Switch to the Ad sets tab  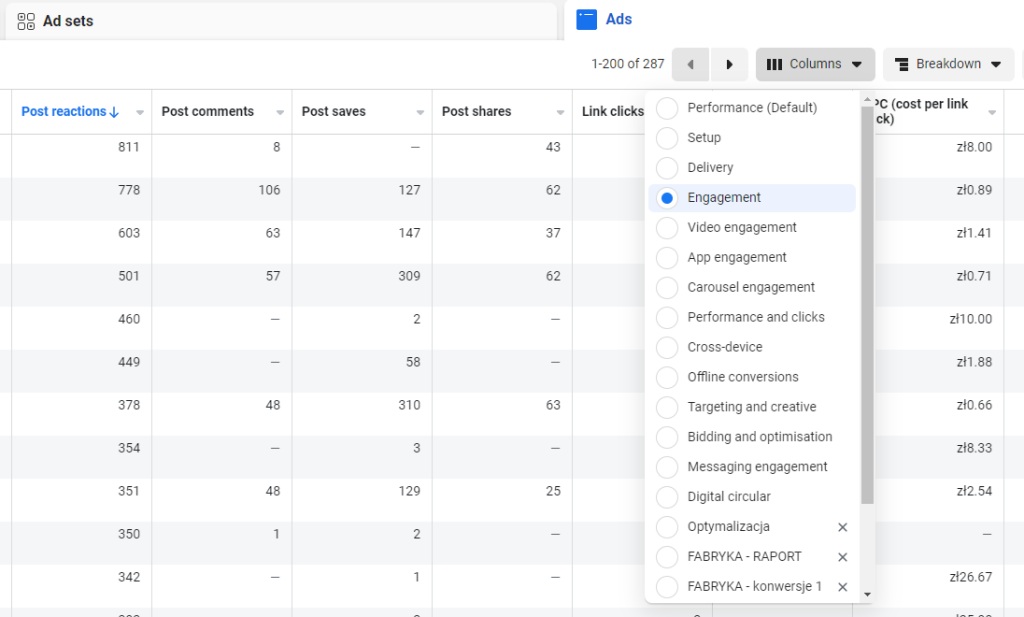click(x=281, y=21)
